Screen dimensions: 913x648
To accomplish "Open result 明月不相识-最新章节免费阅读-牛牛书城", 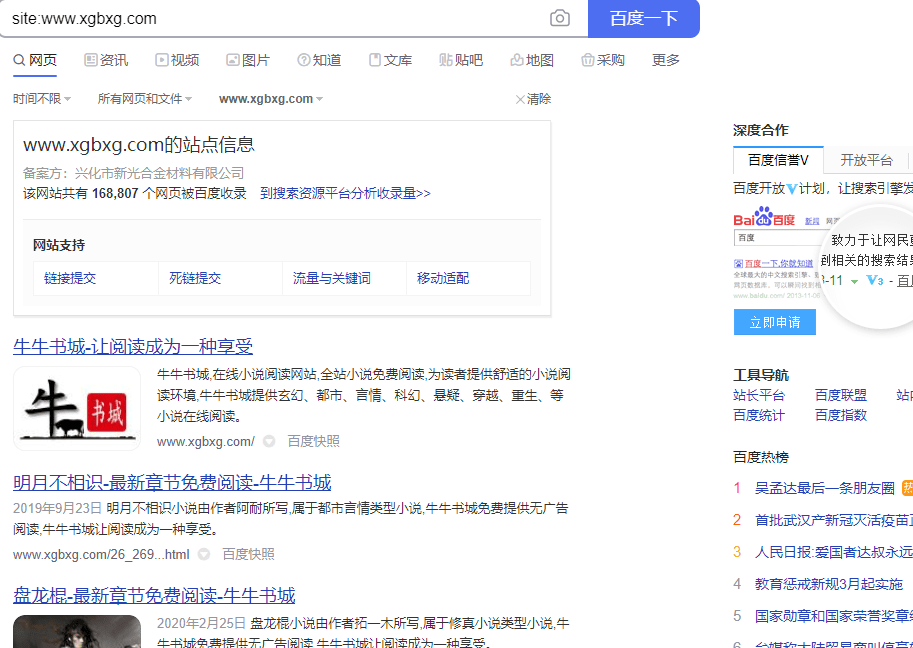I will [172, 483].
